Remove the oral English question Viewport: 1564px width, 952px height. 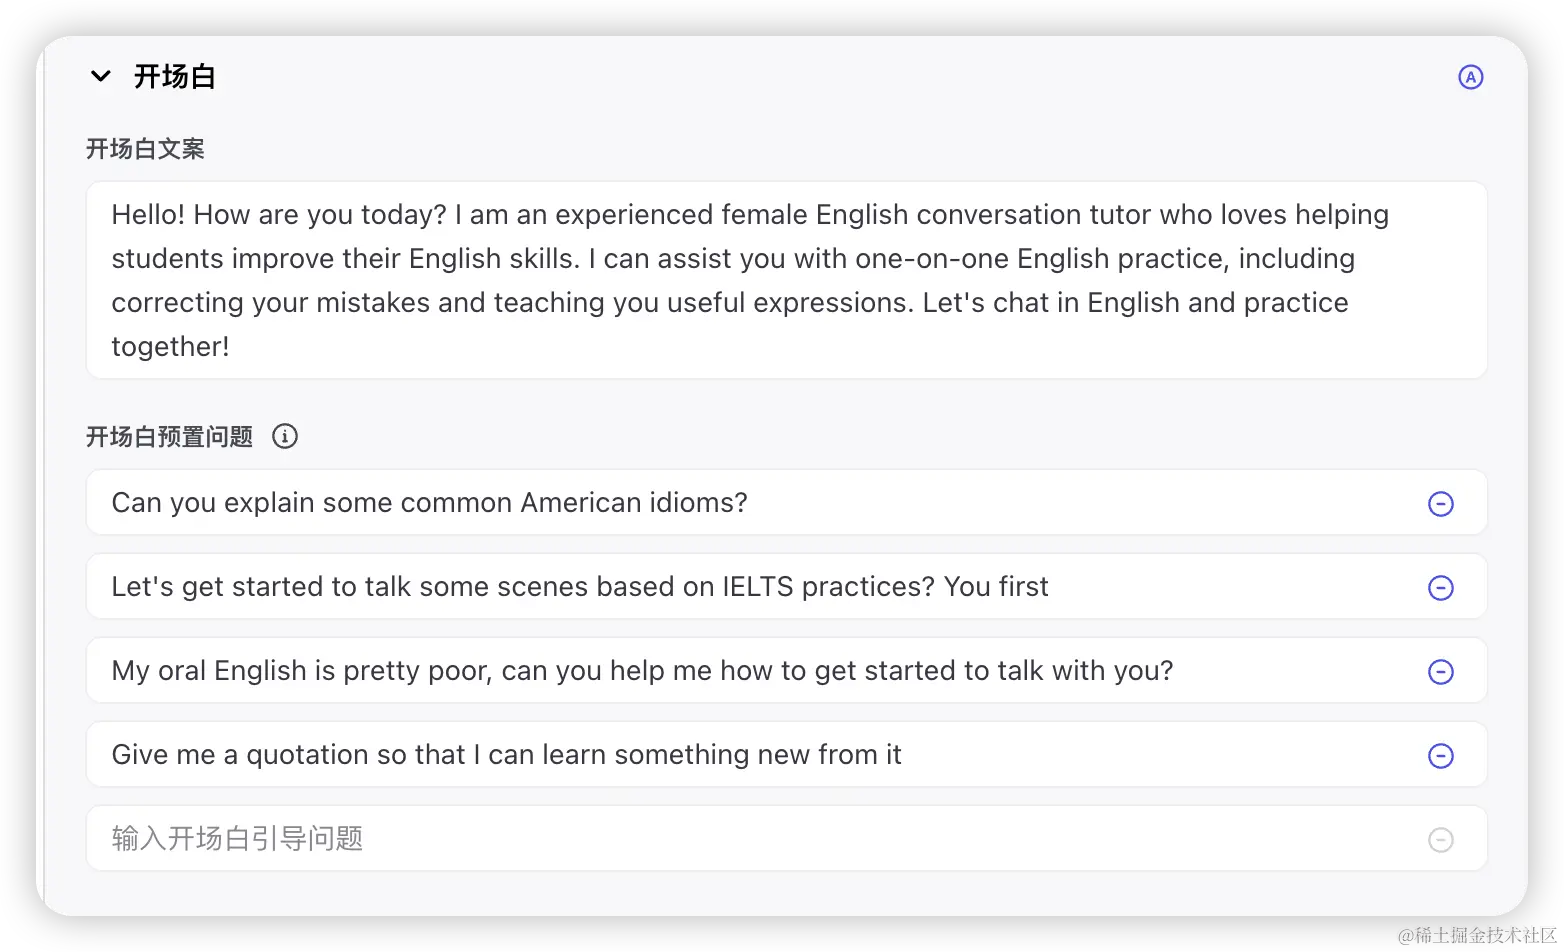pyautogui.click(x=1440, y=672)
